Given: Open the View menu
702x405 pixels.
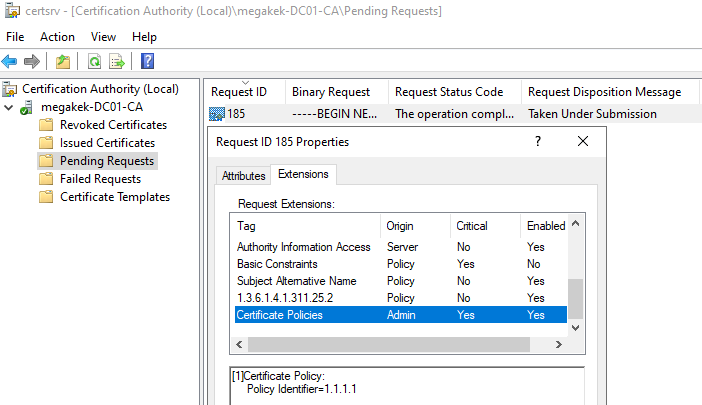Looking at the screenshot, I should [103, 37].
